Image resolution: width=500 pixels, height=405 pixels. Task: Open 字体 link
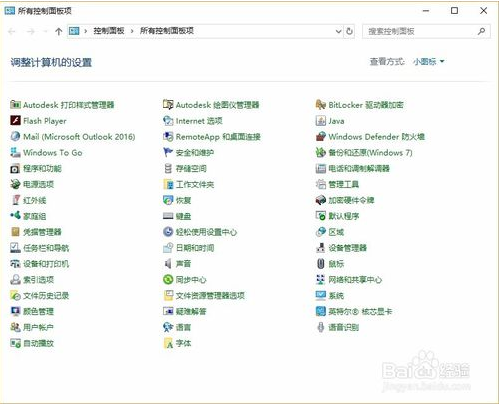[183, 343]
